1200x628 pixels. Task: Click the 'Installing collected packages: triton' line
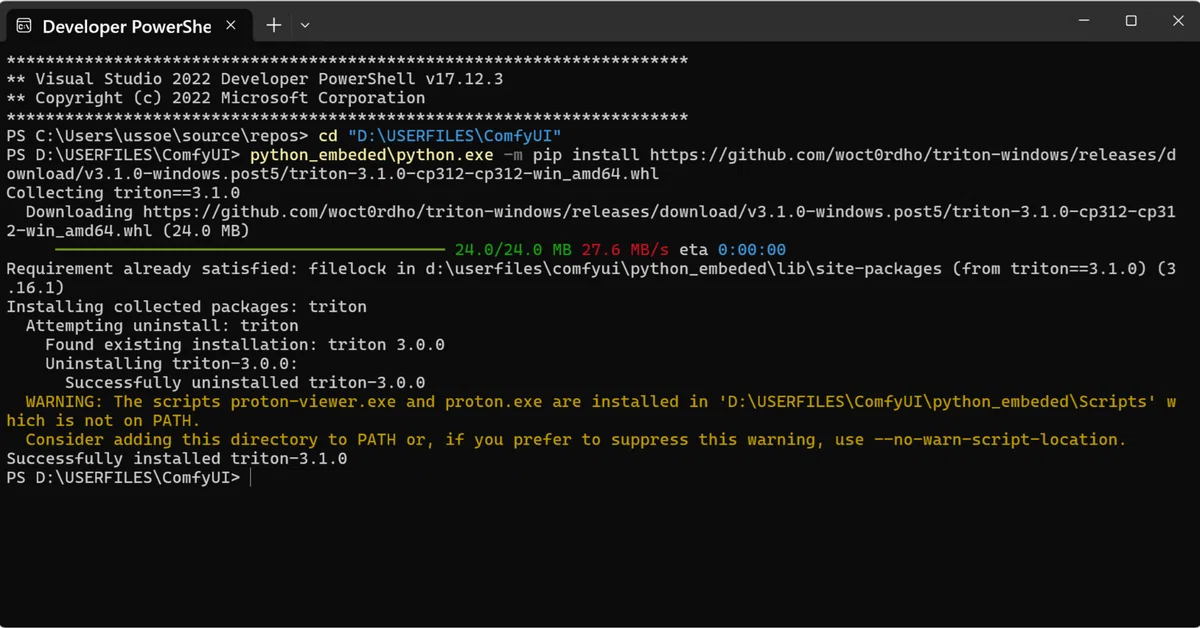click(x=186, y=307)
